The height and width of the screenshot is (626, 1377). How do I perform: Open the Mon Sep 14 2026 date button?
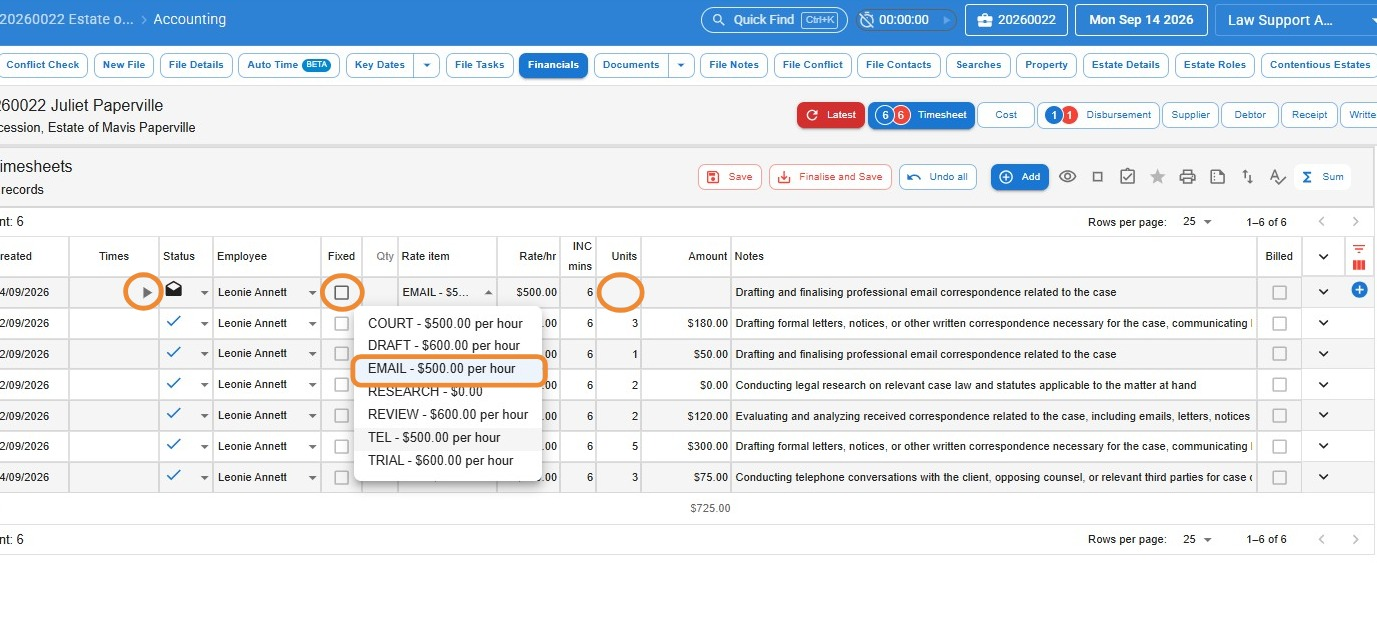[x=1141, y=20]
